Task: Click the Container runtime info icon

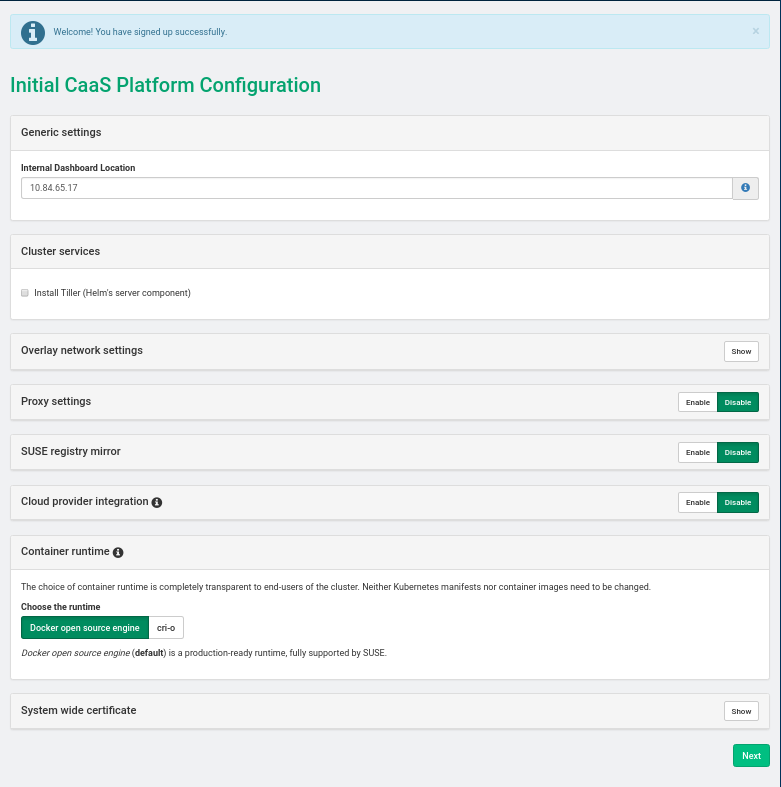Action: 118,552
